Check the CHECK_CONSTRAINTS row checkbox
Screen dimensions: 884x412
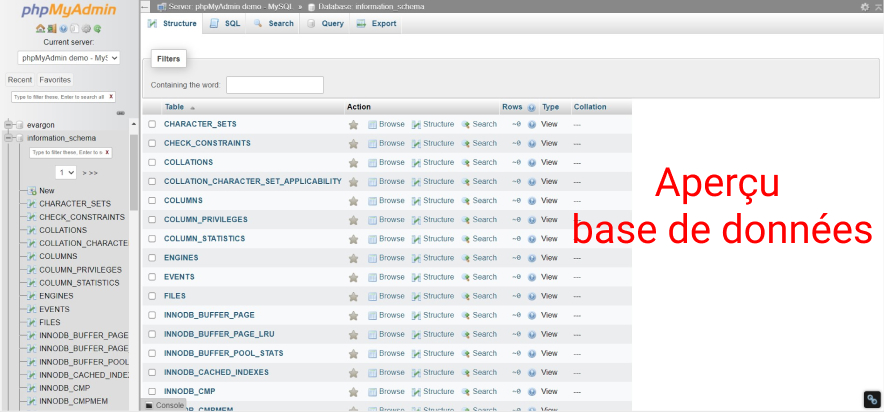pyautogui.click(x=152, y=143)
